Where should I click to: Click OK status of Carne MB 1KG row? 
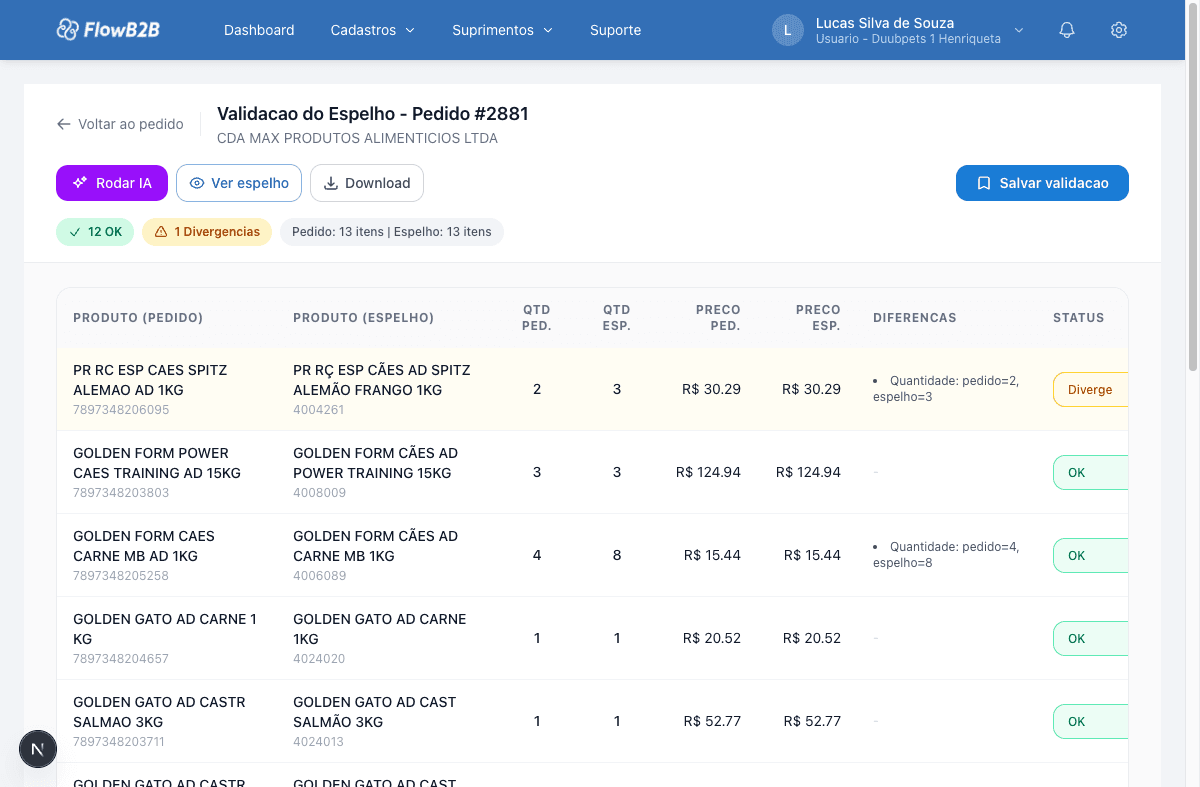point(1090,555)
